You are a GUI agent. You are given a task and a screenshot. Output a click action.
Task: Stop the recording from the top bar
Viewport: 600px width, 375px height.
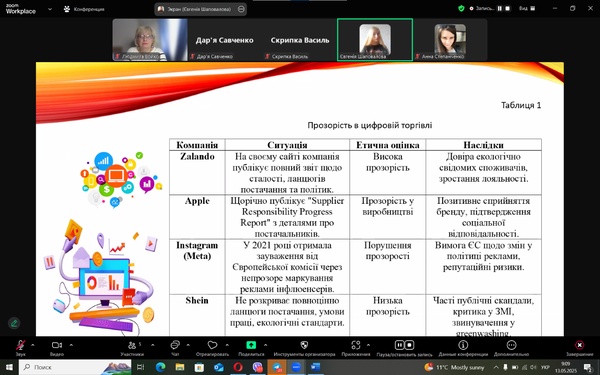[508, 8]
